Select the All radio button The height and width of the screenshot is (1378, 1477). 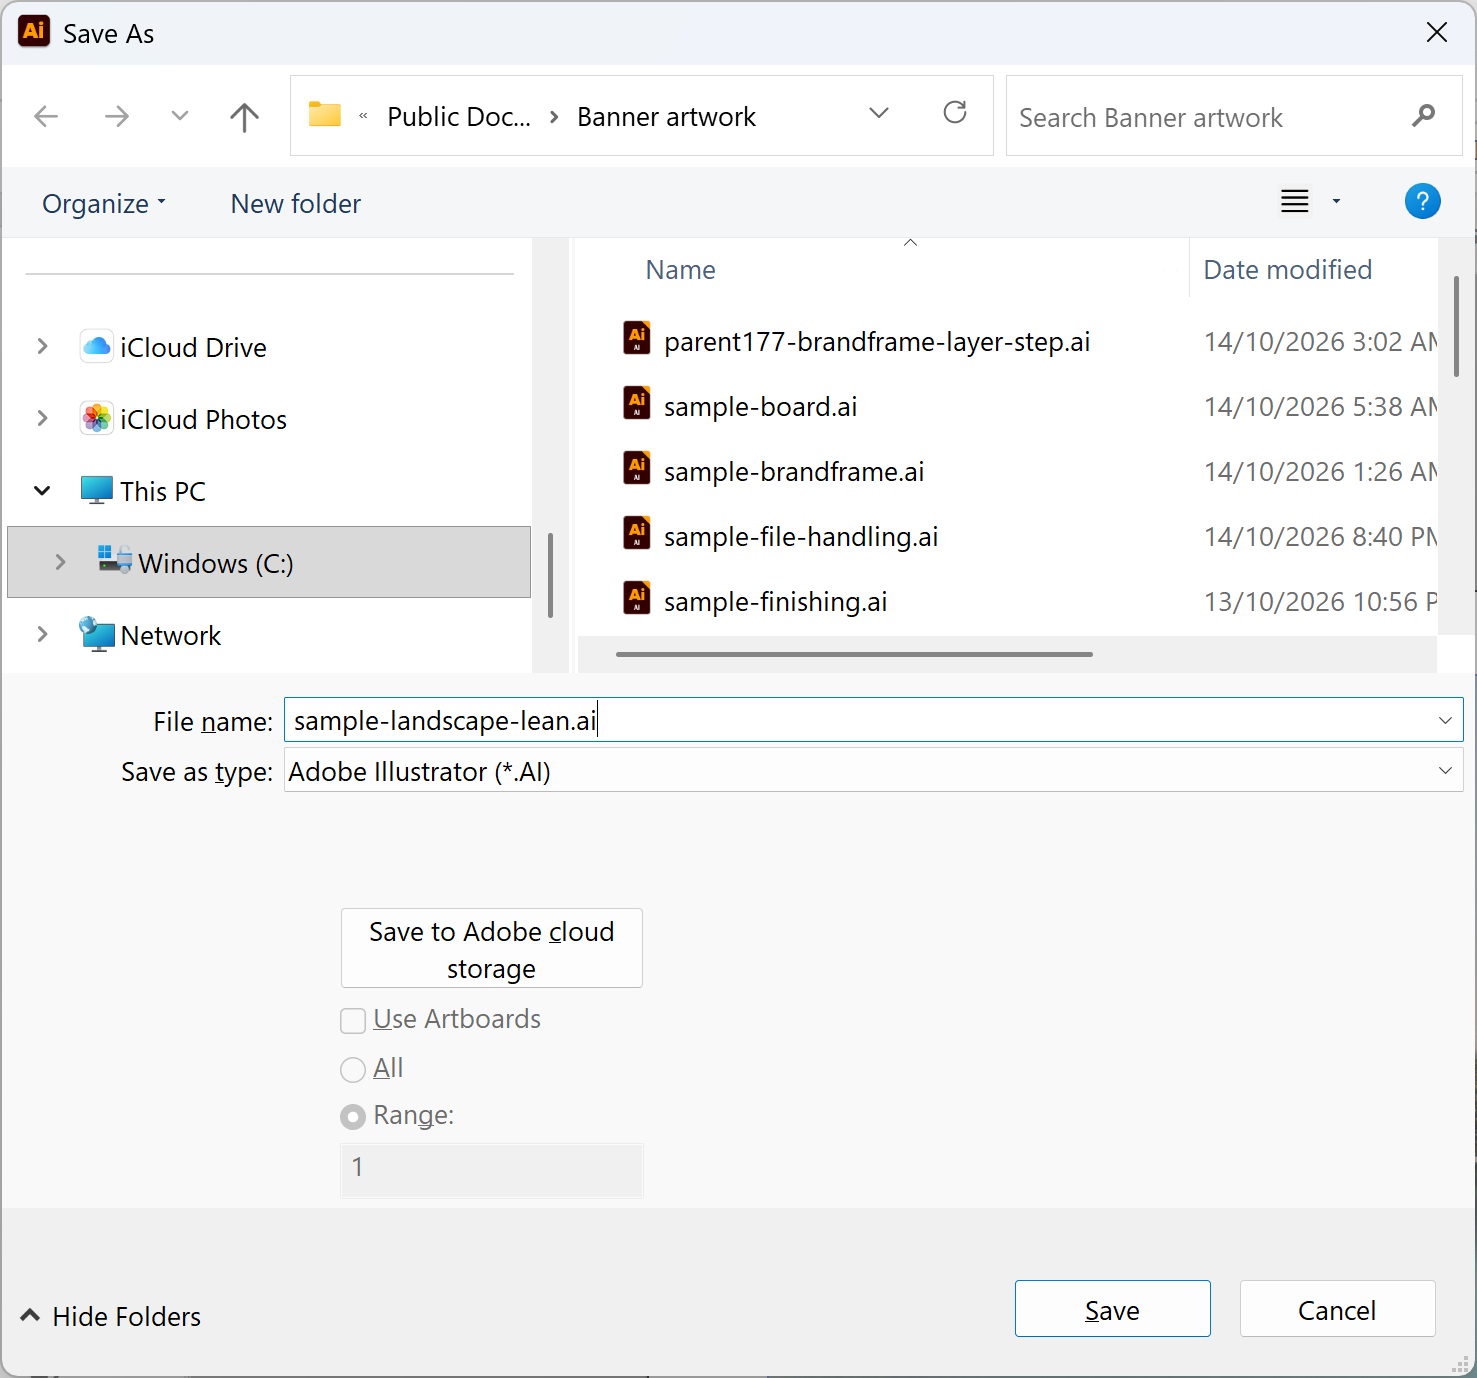click(353, 1070)
